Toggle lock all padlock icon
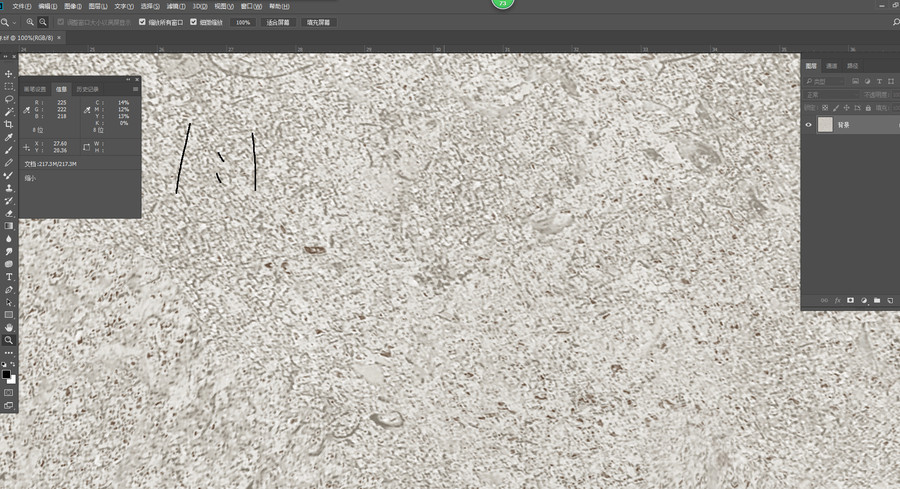The image size is (900, 489). [x=868, y=108]
